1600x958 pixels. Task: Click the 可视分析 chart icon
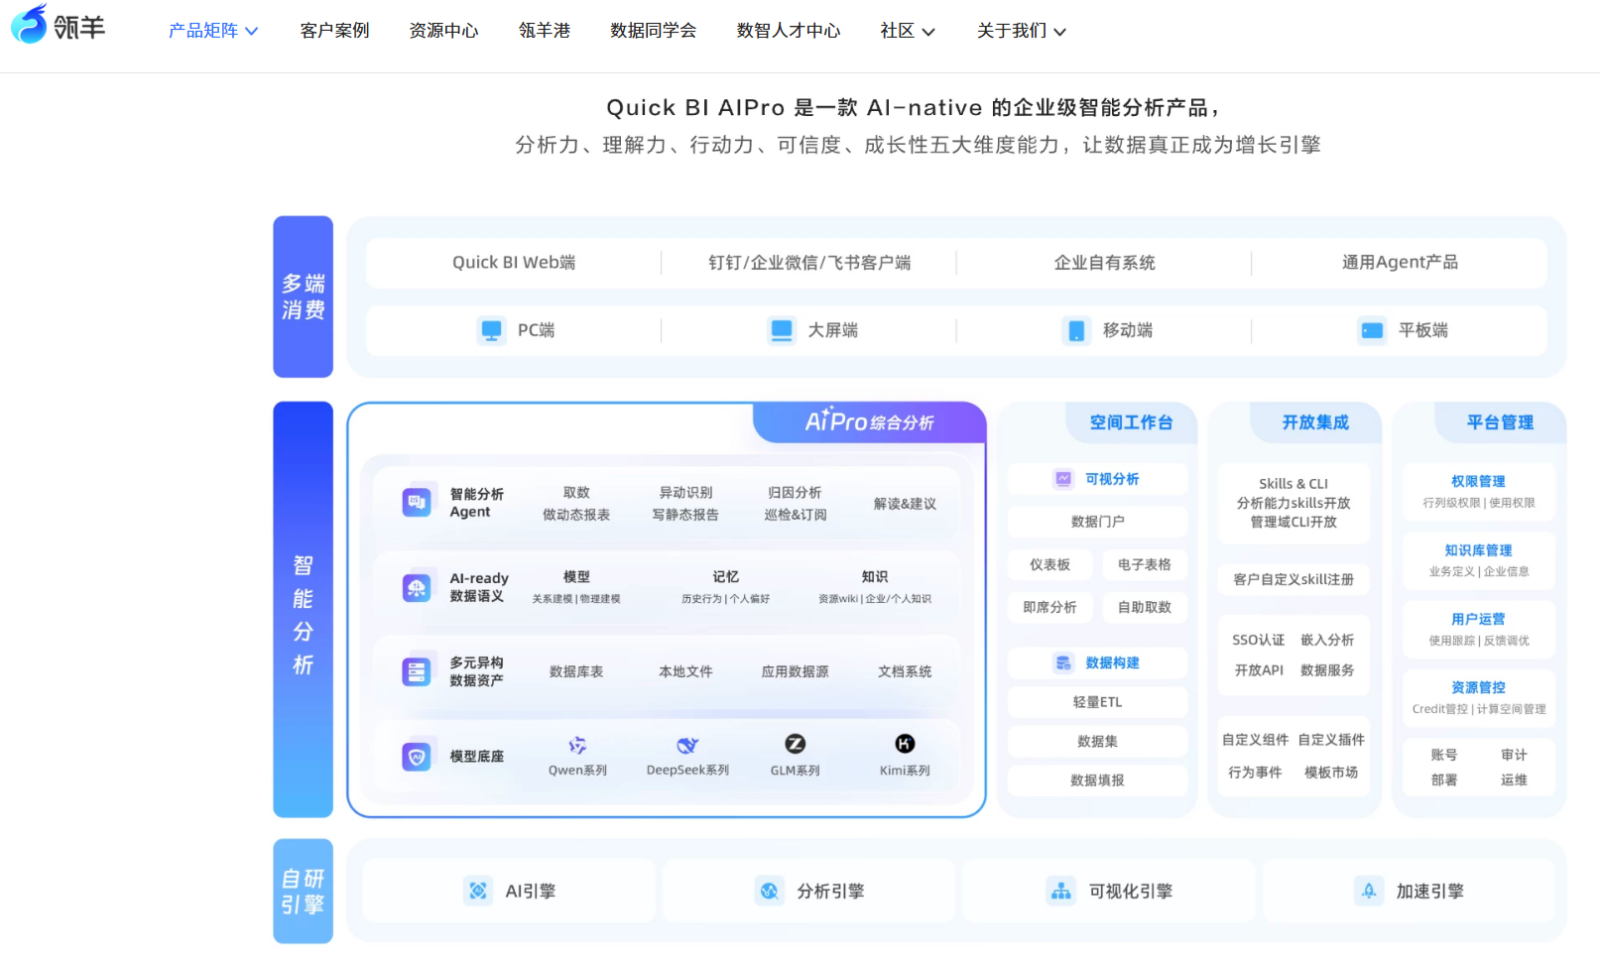pos(1064,479)
